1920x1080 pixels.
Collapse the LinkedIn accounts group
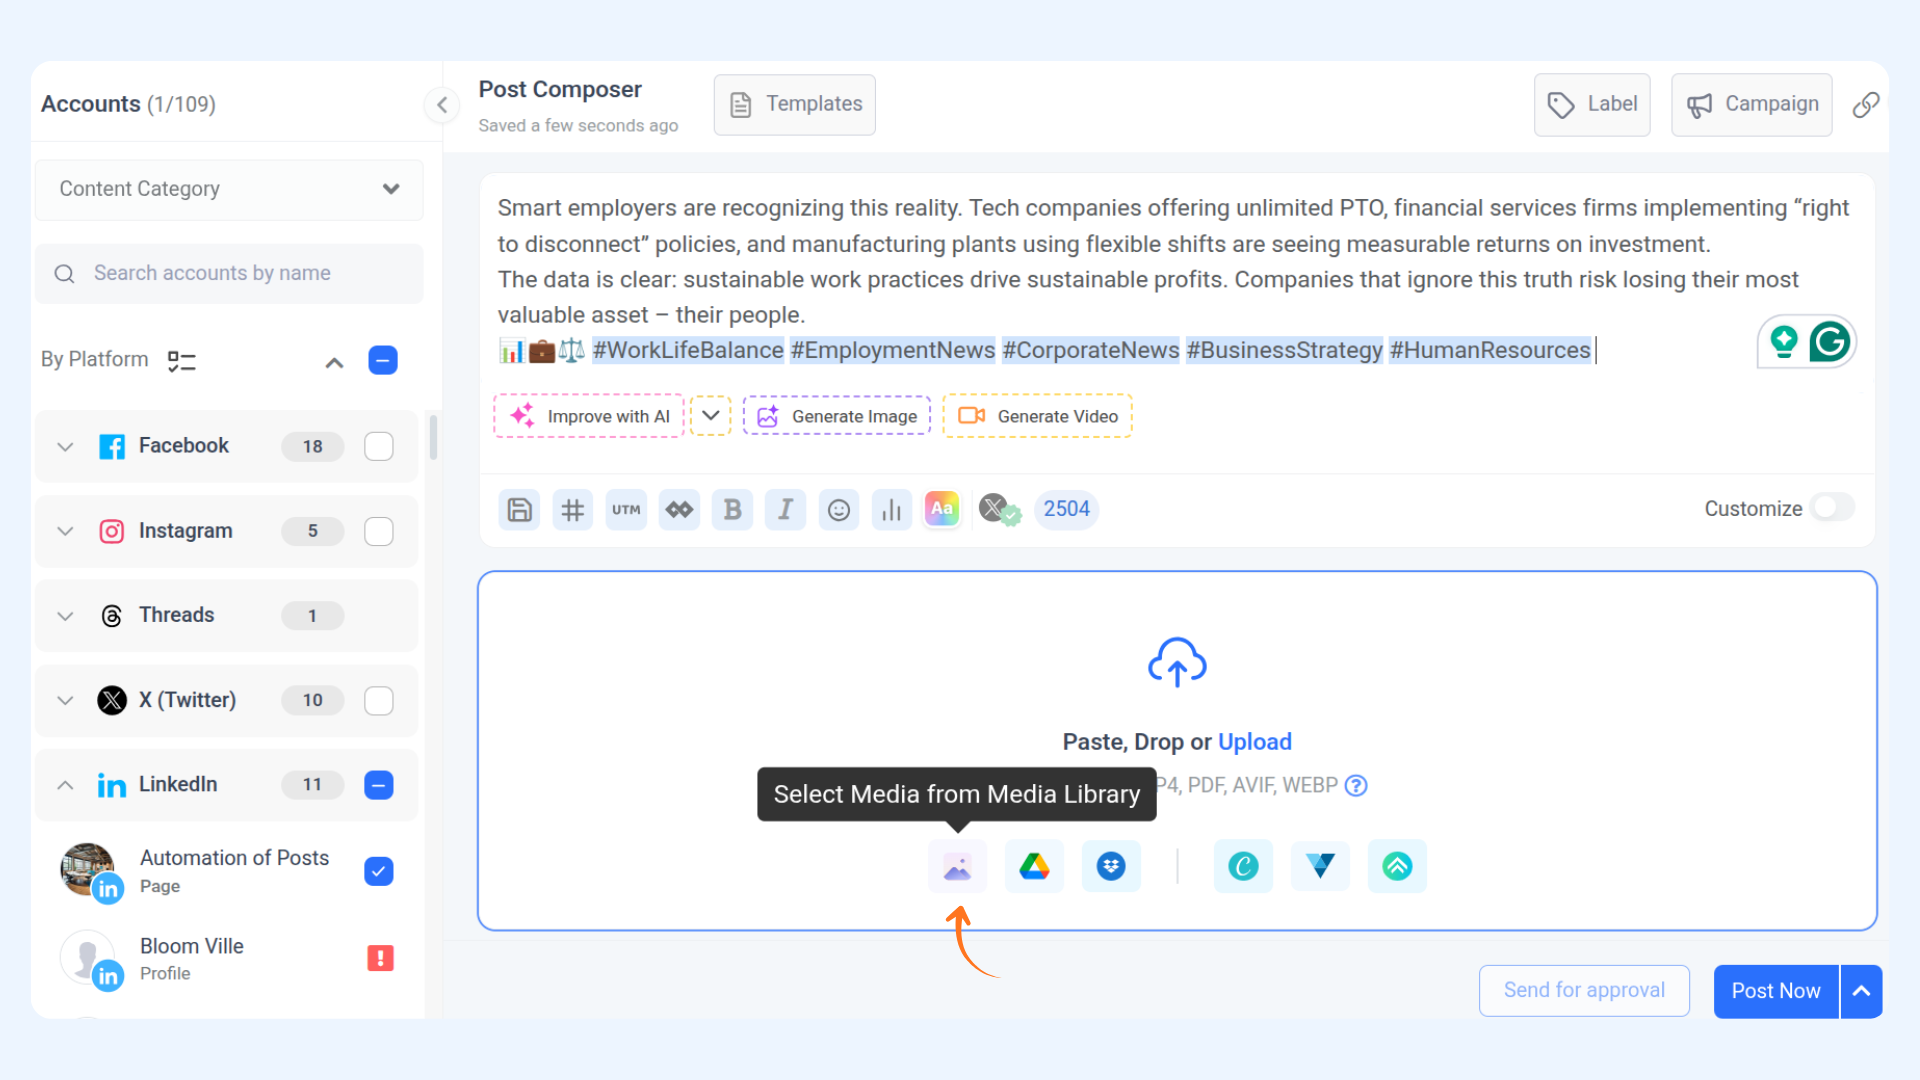[65, 785]
